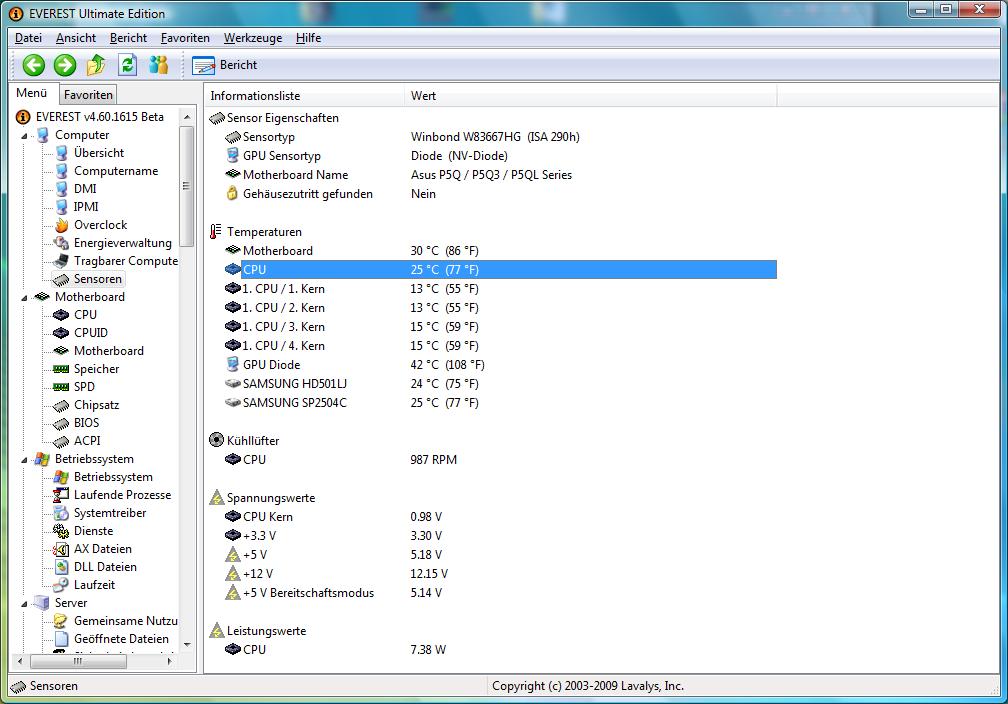Go forward with the green right arrow
The width and height of the screenshot is (1008, 704).
coord(65,65)
